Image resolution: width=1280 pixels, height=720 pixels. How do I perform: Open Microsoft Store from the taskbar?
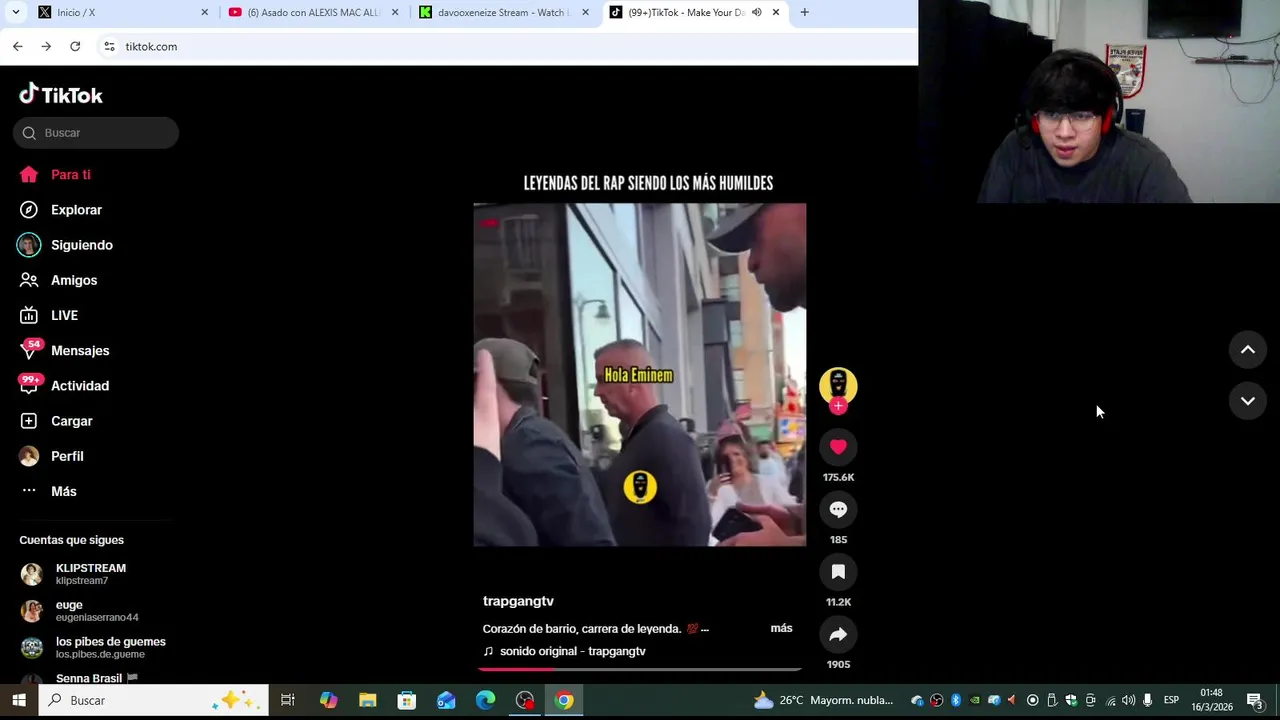(406, 700)
